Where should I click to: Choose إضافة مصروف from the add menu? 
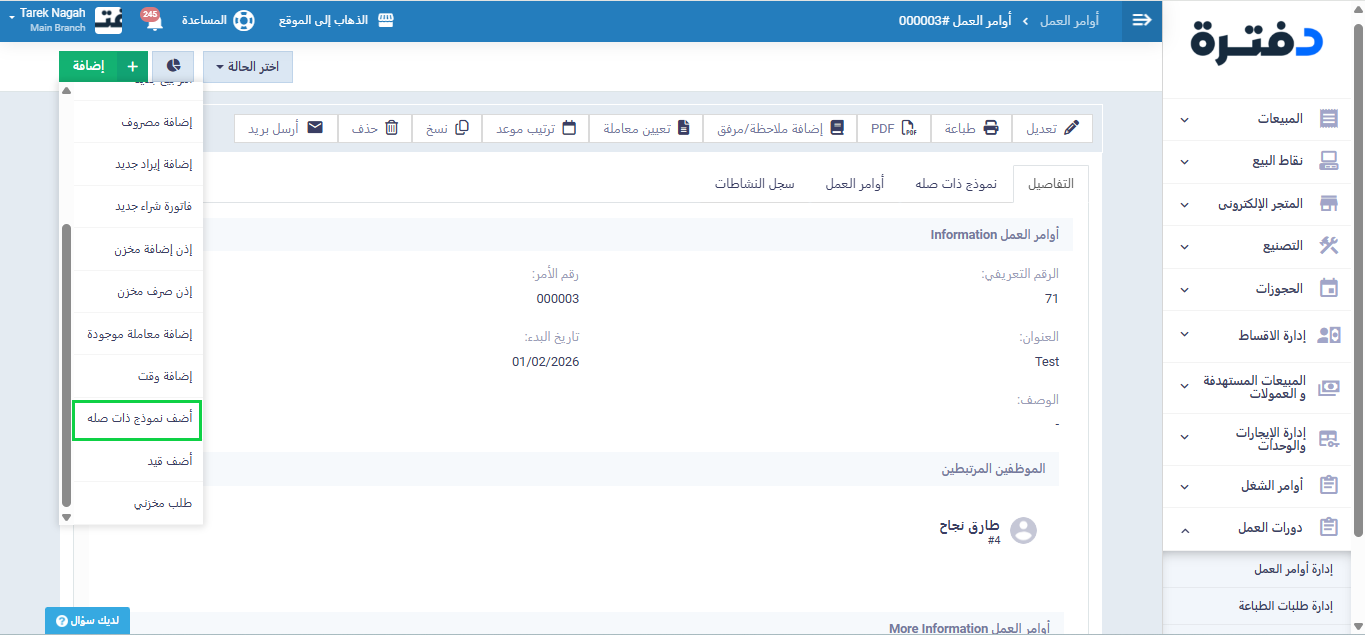point(138,122)
